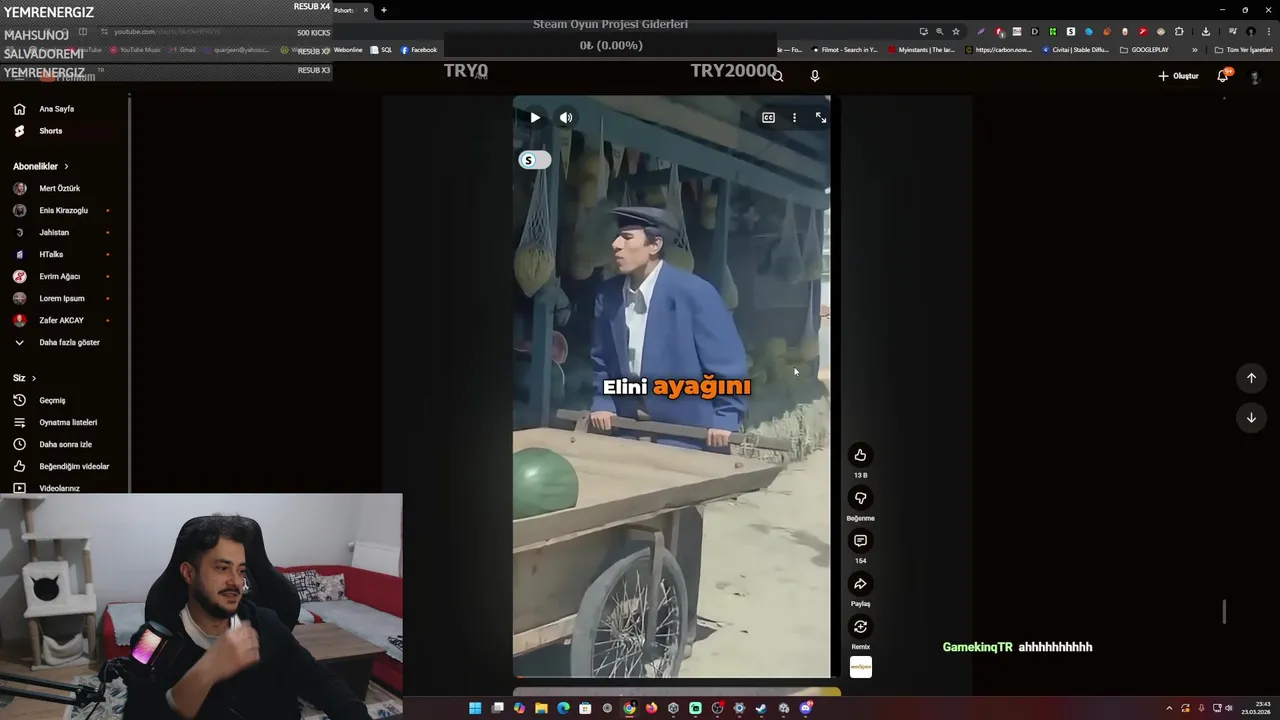This screenshot has height=720, width=1280.
Task: Open Firefox from the taskbar
Action: coord(651,708)
